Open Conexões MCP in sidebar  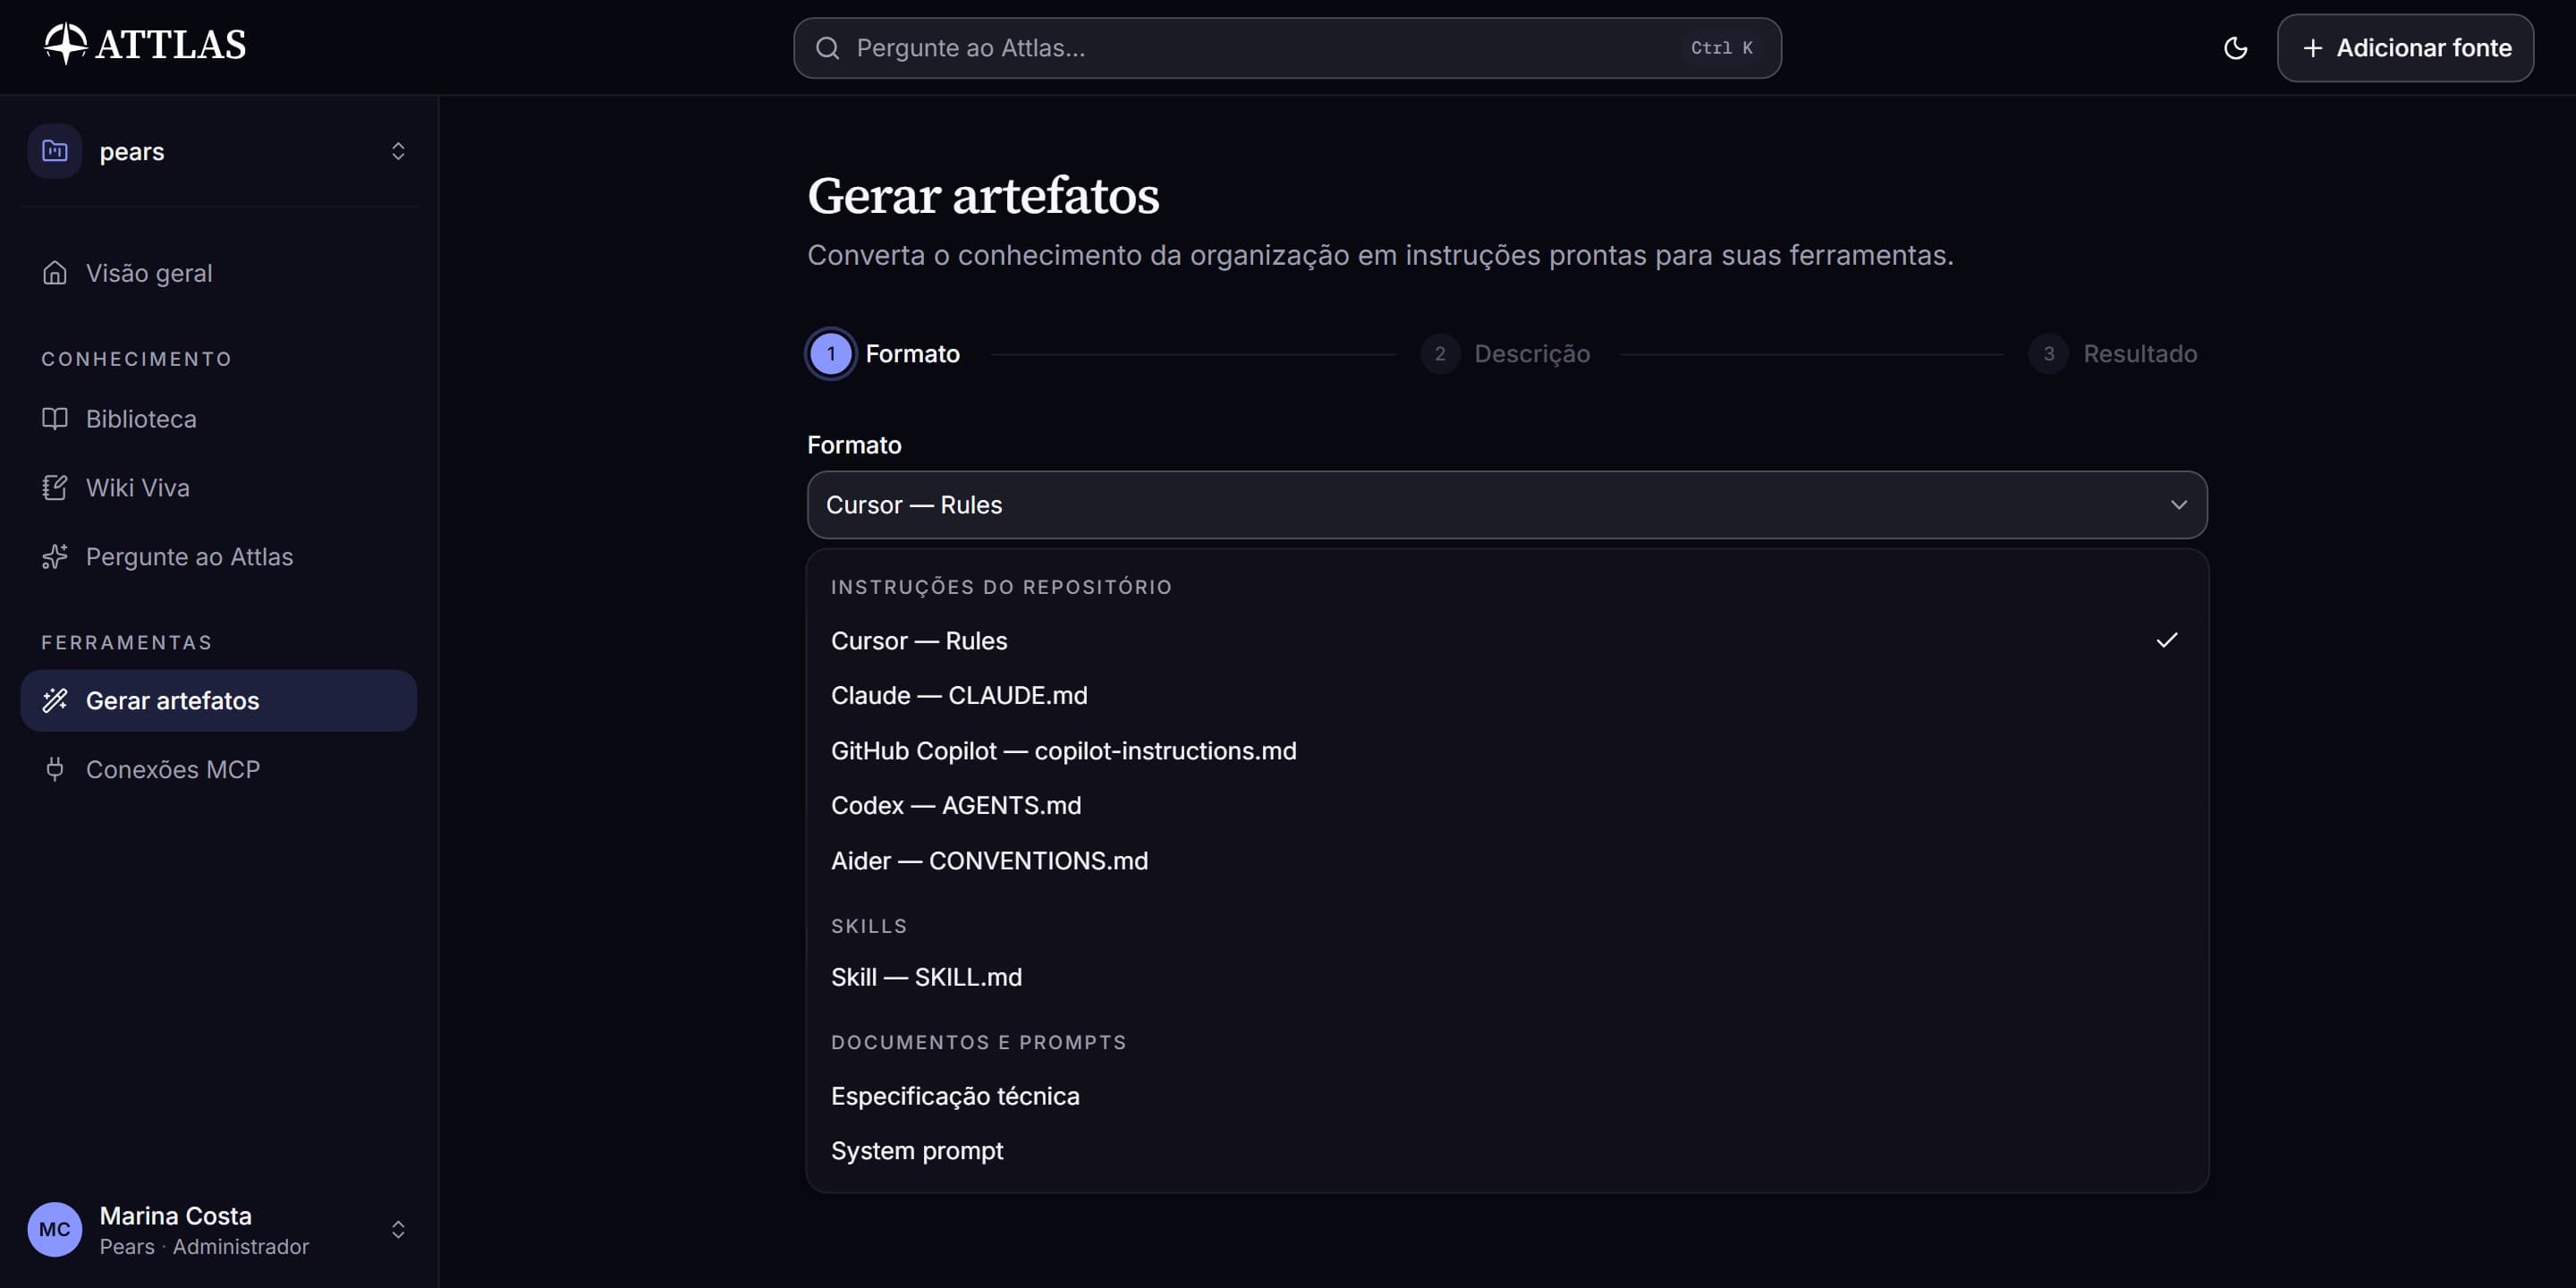218,770
